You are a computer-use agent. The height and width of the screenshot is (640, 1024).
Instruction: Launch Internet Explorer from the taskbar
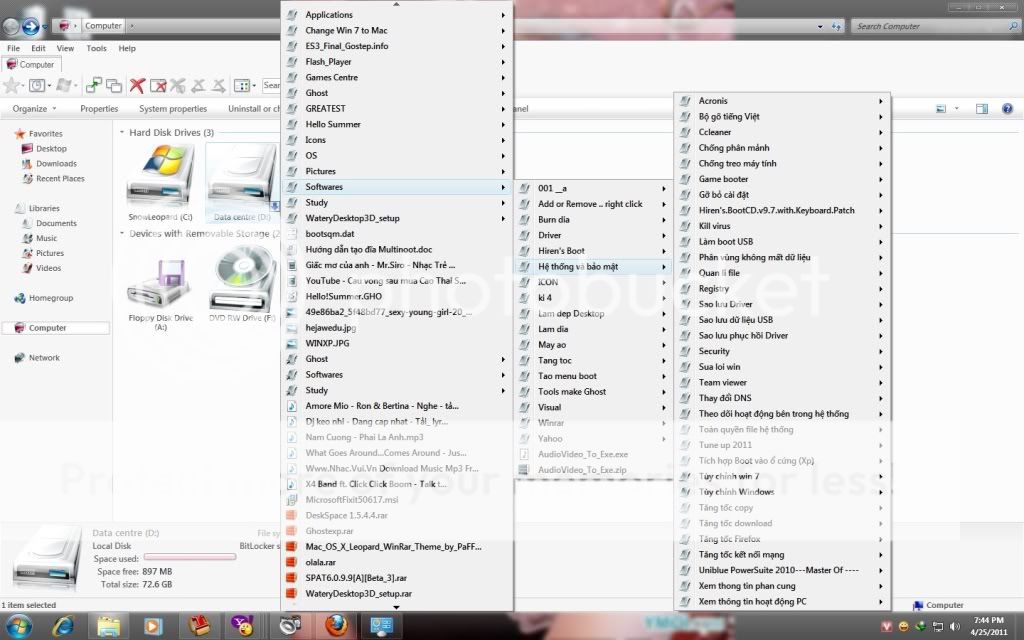[64, 626]
